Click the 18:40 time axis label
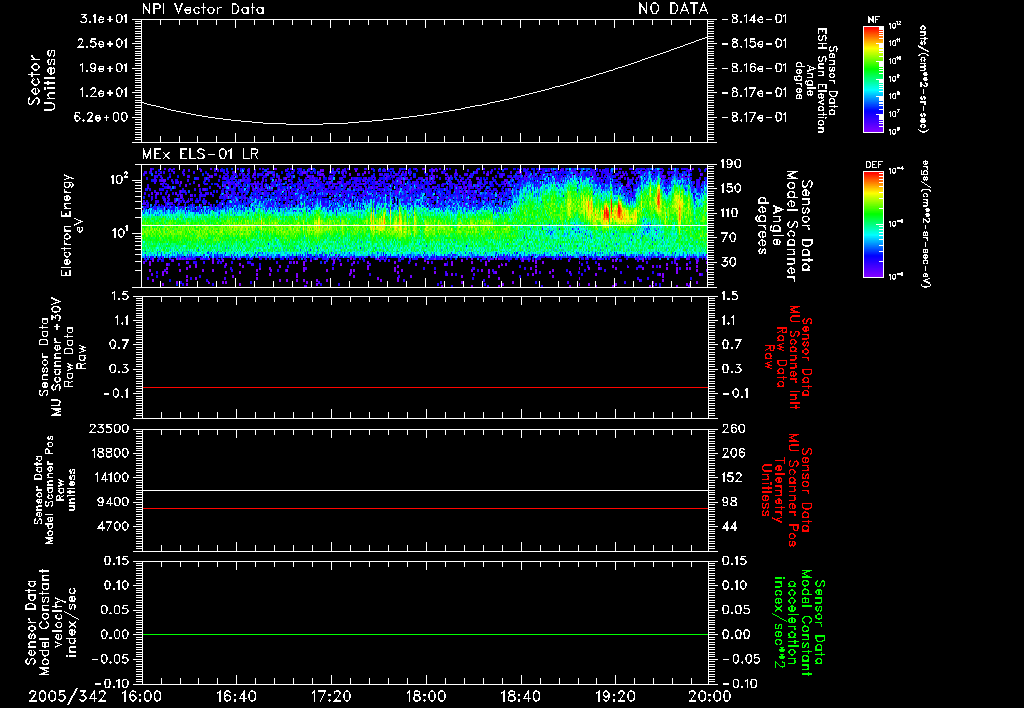Screen dimensions: 1024x708 [520, 696]
